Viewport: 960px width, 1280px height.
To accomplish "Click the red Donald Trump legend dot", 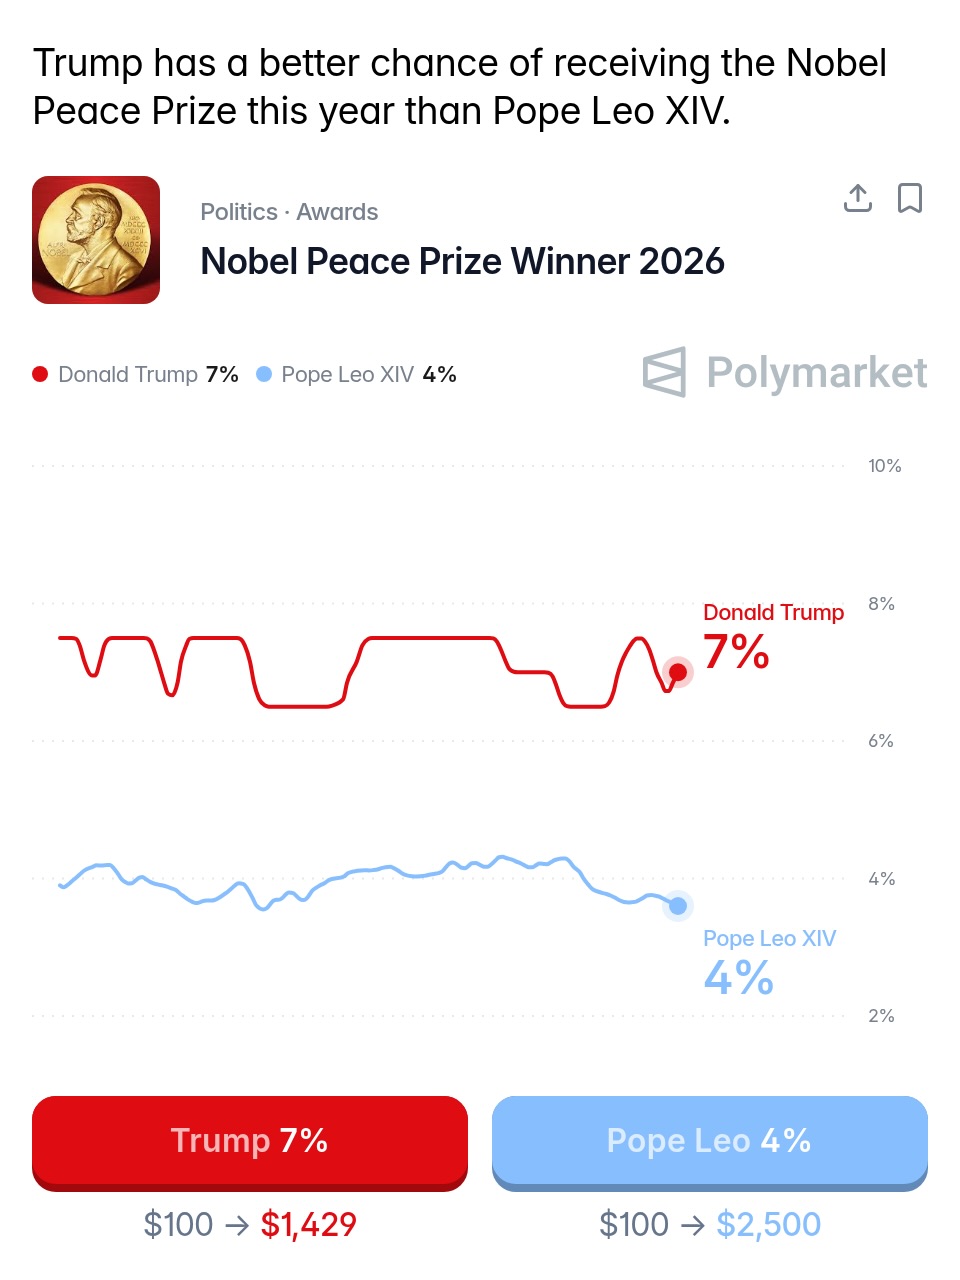I will coord(40,374).
